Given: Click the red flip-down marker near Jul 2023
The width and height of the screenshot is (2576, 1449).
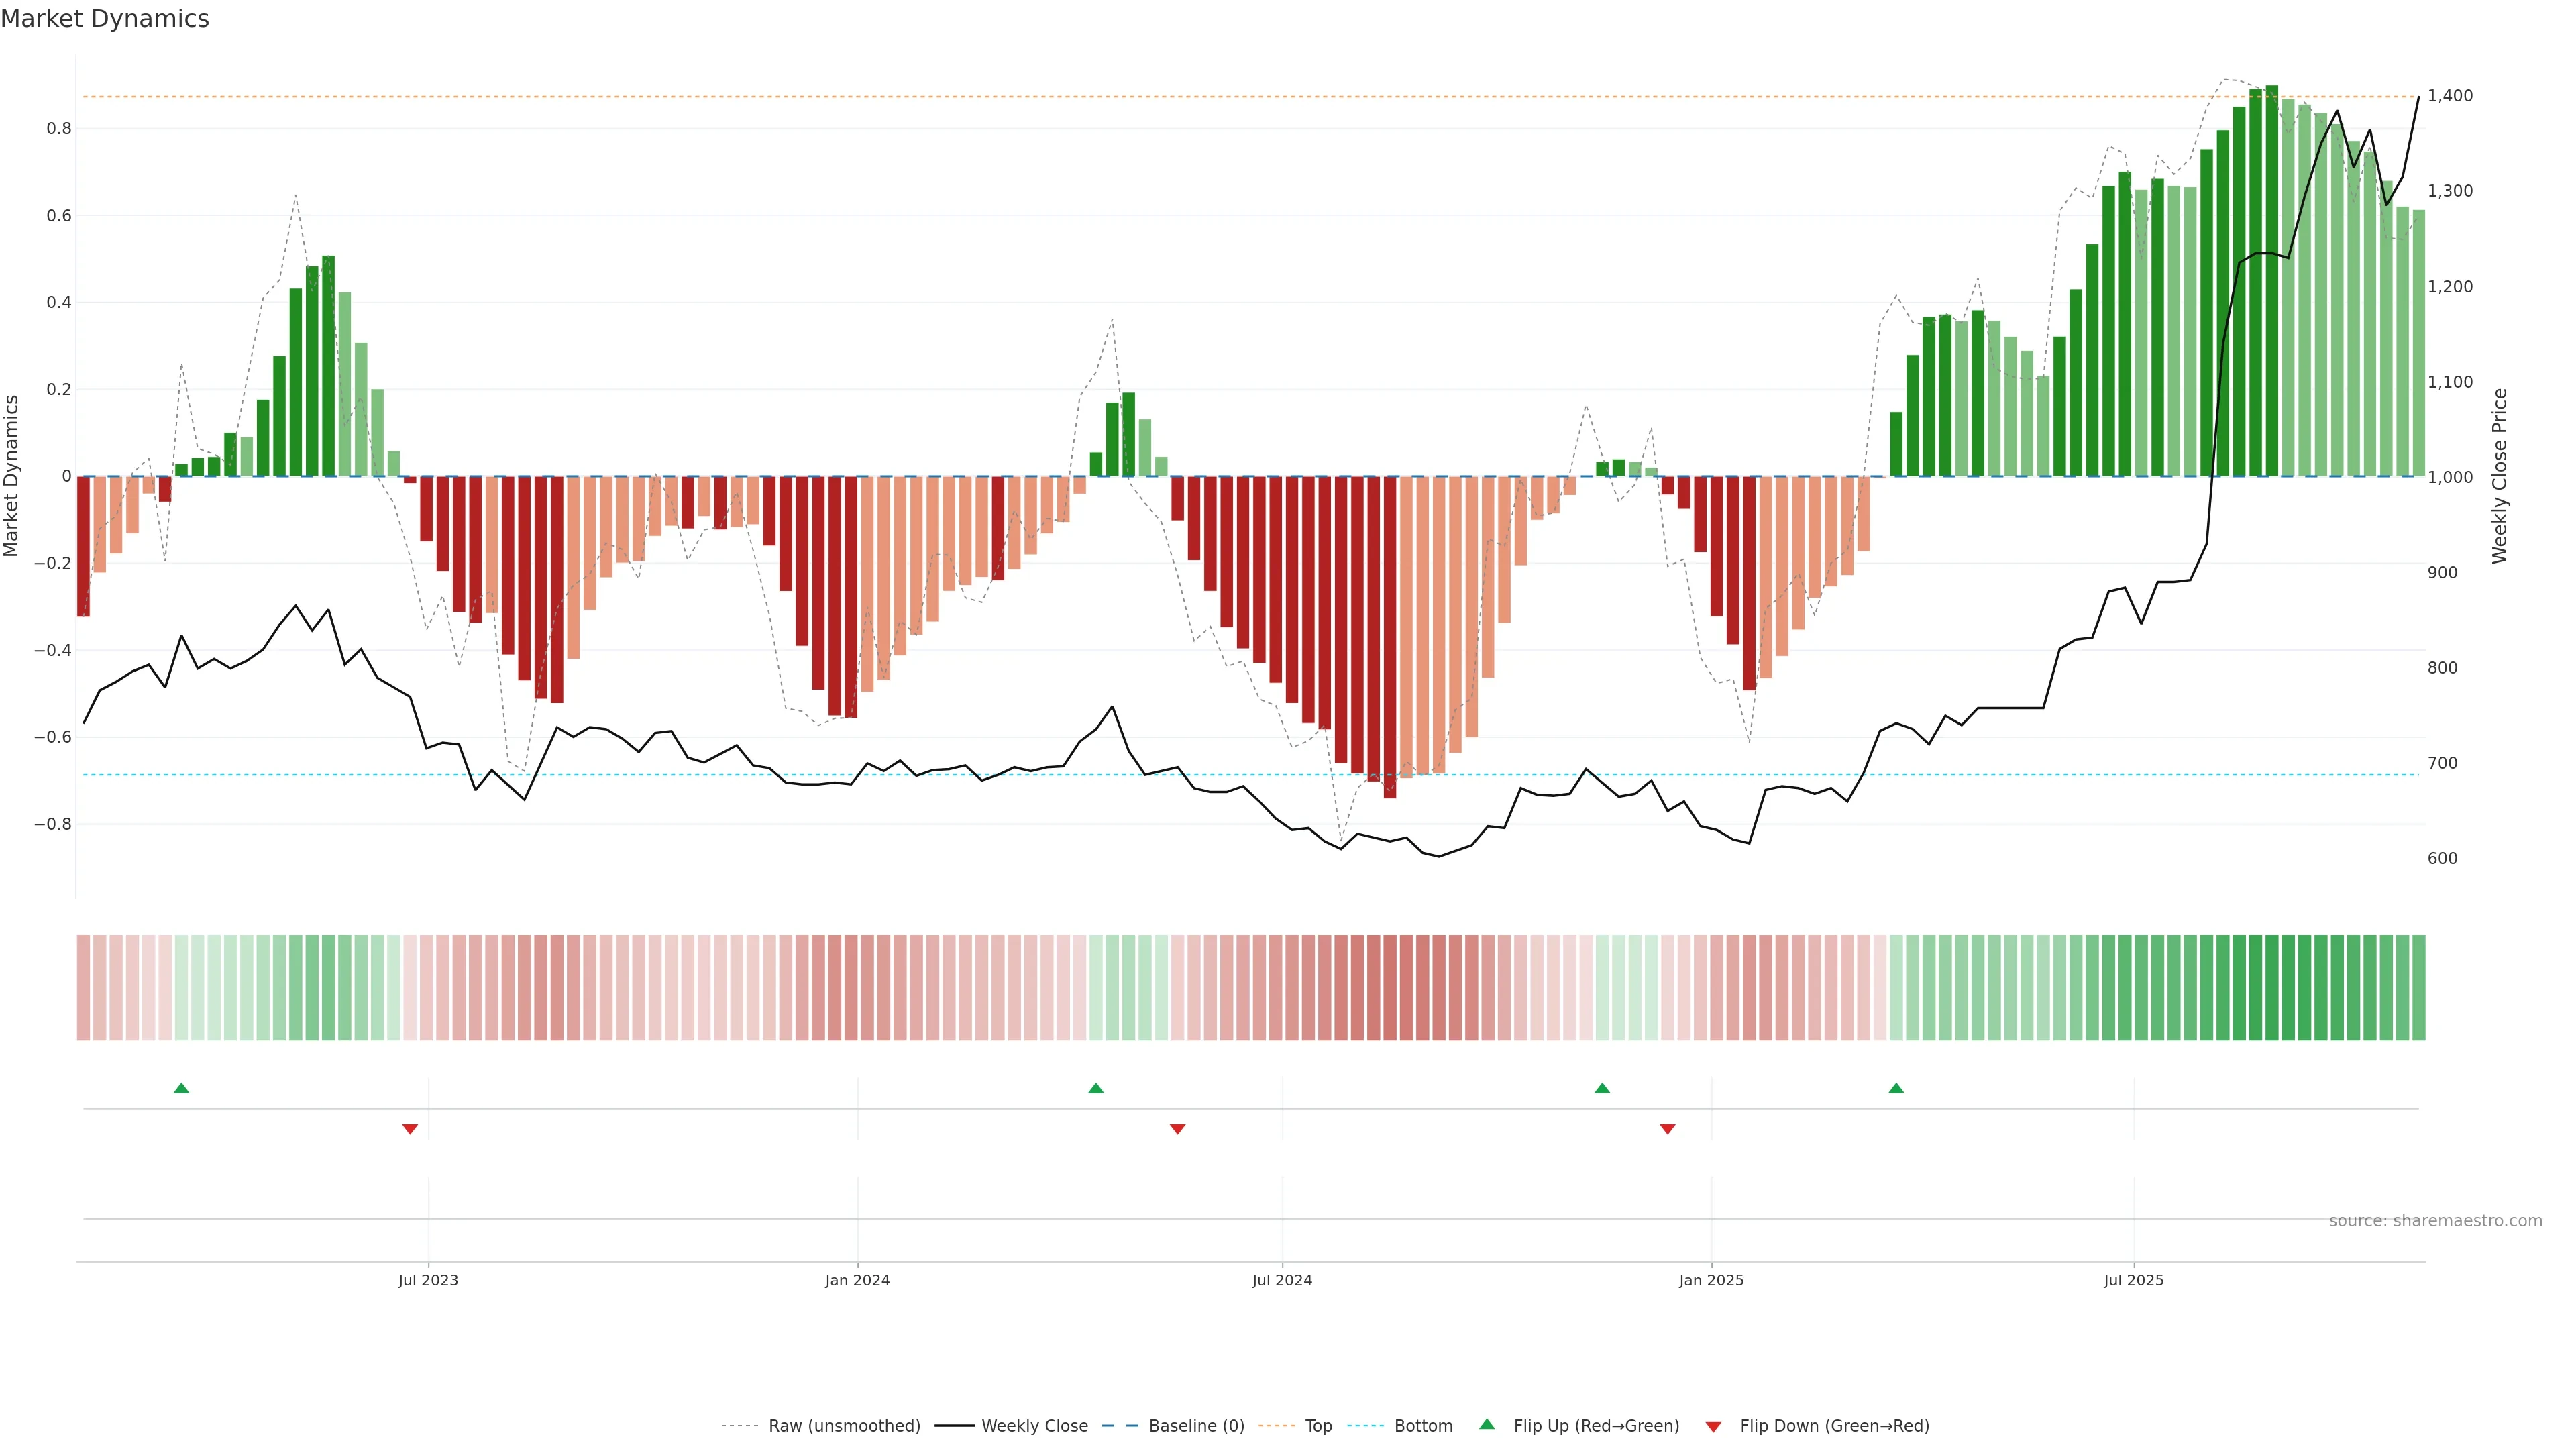Looking at the screenshot, I should 410,1129.
